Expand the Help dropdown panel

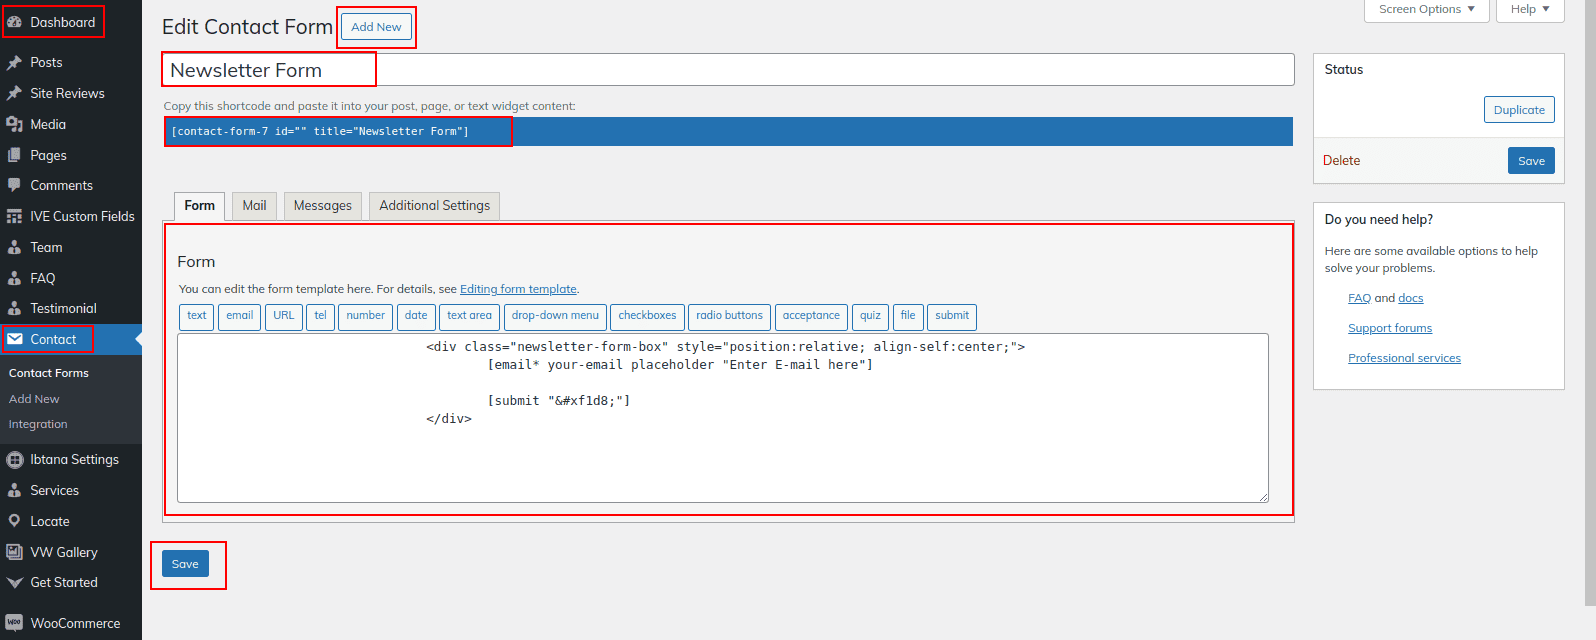coord(1529,9)
